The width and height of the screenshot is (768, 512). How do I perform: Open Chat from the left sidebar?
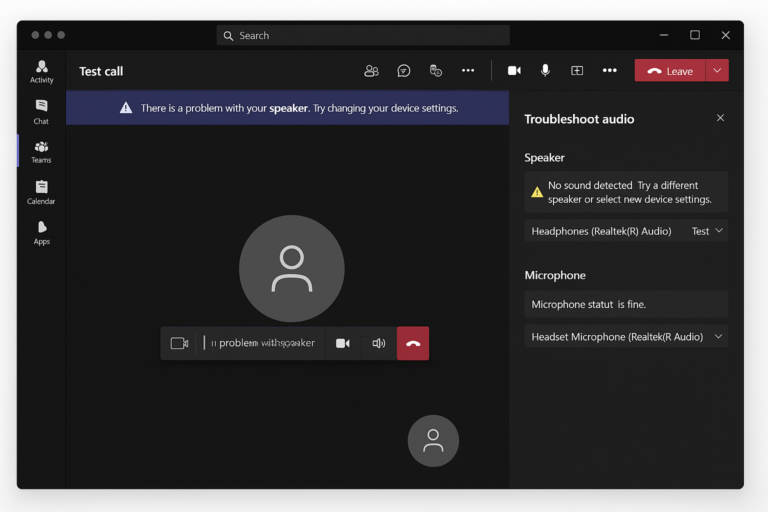[41, 111]
